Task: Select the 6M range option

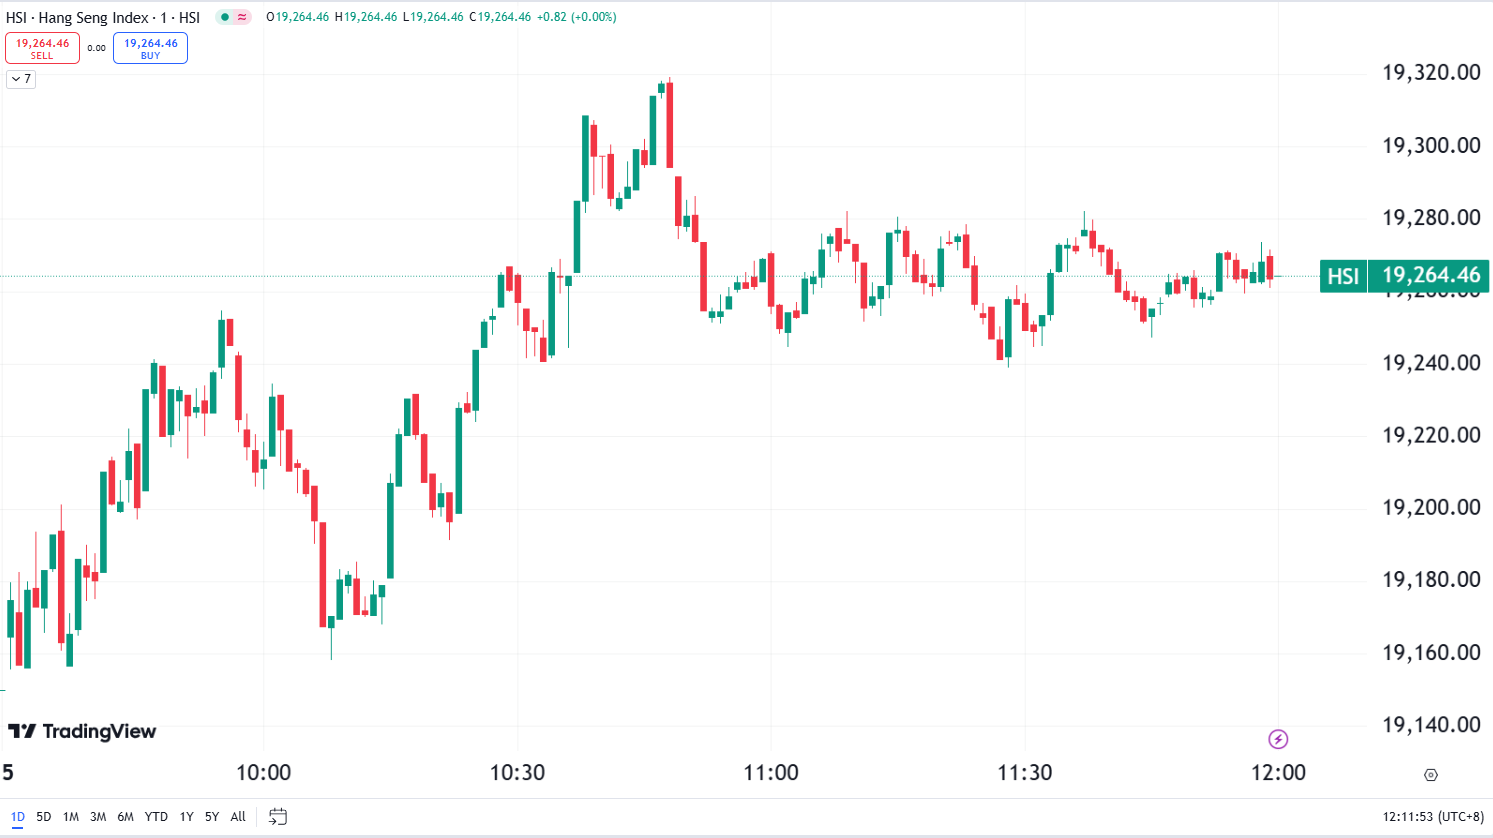Action: [126, 816]
